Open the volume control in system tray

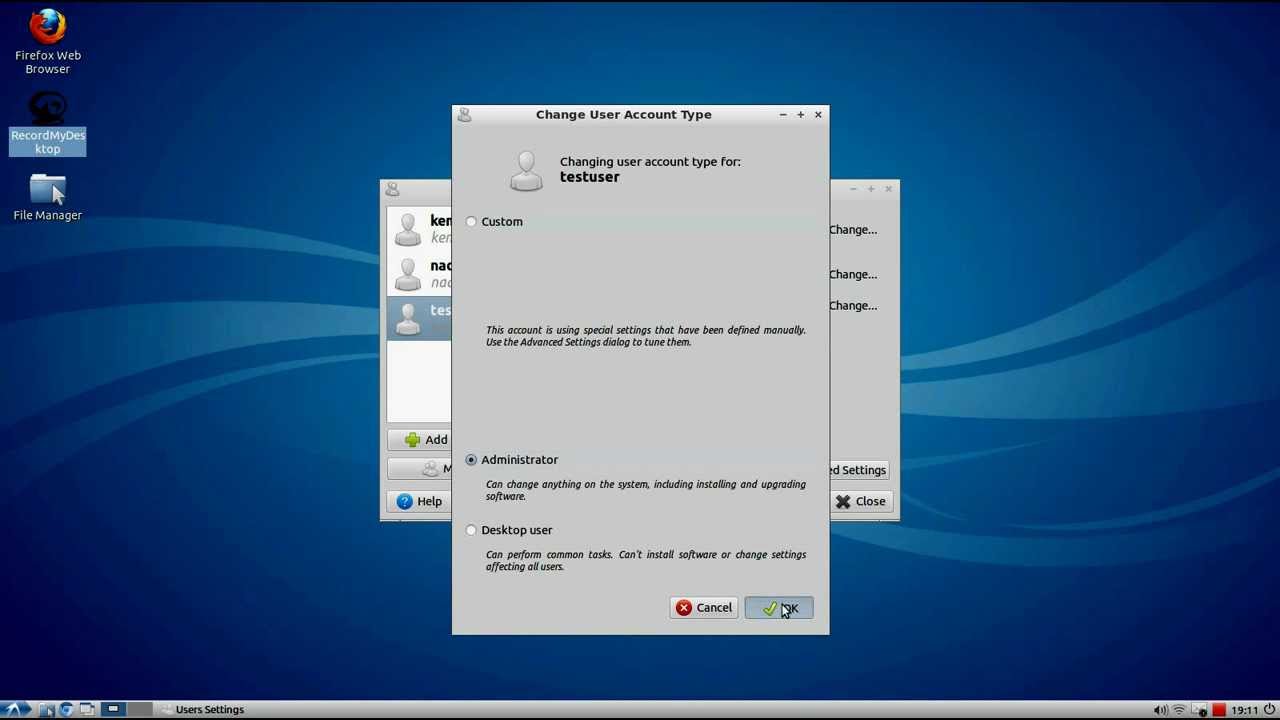pos(1160,710)
